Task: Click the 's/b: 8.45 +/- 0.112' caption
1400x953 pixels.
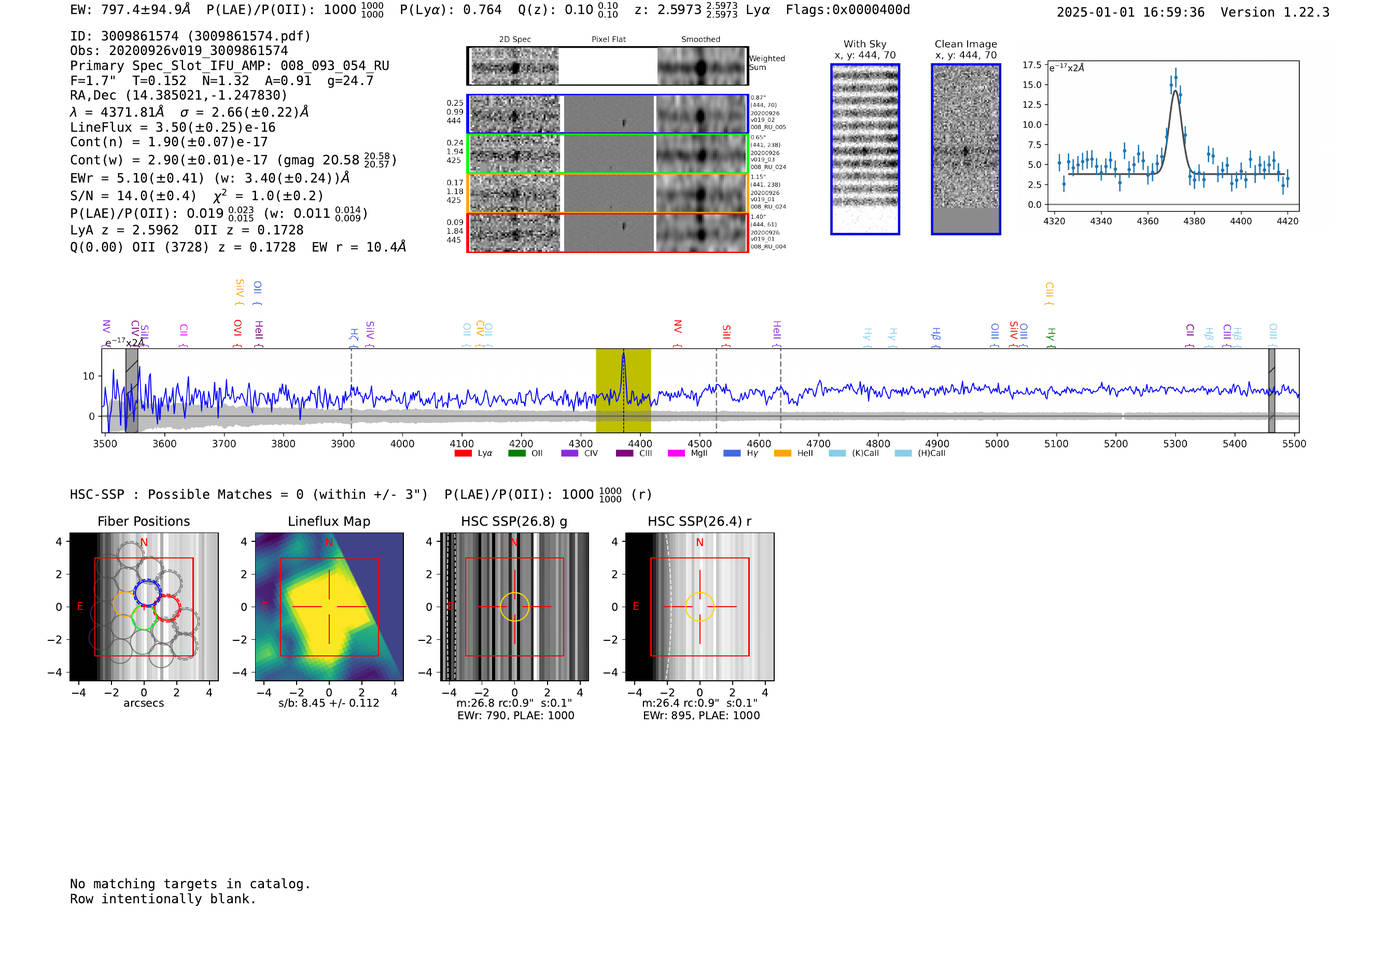Action: pos(329,703)
